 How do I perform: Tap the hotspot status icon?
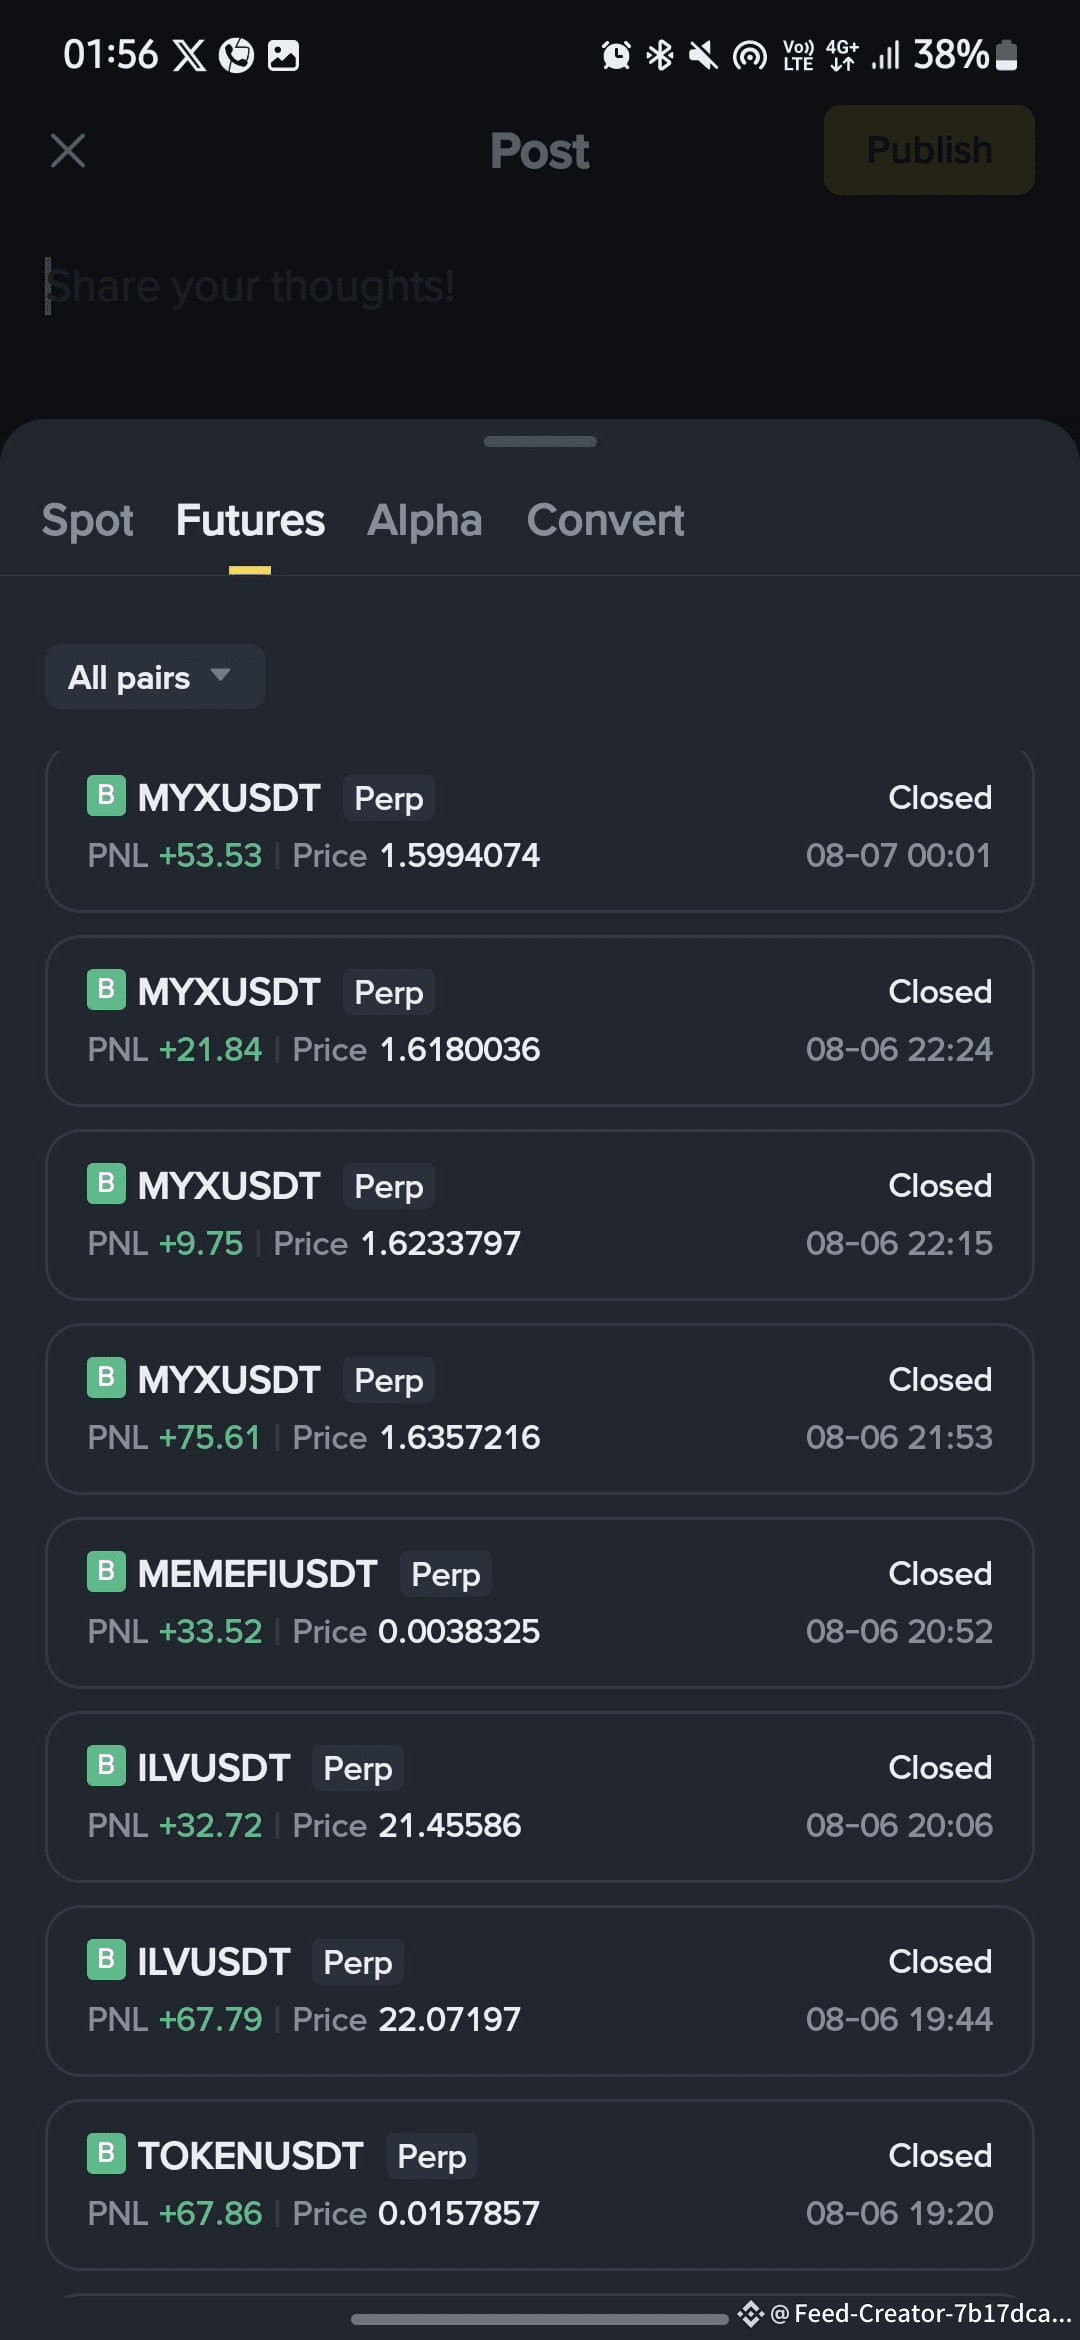click(x=750, y=55)
